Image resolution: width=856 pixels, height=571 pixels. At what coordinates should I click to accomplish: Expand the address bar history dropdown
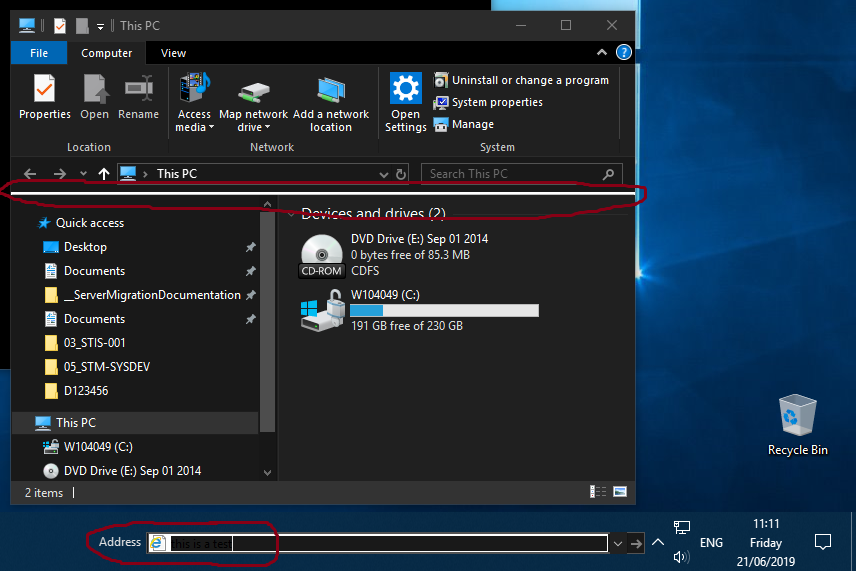pyautogui.click(x=384, y=174)
